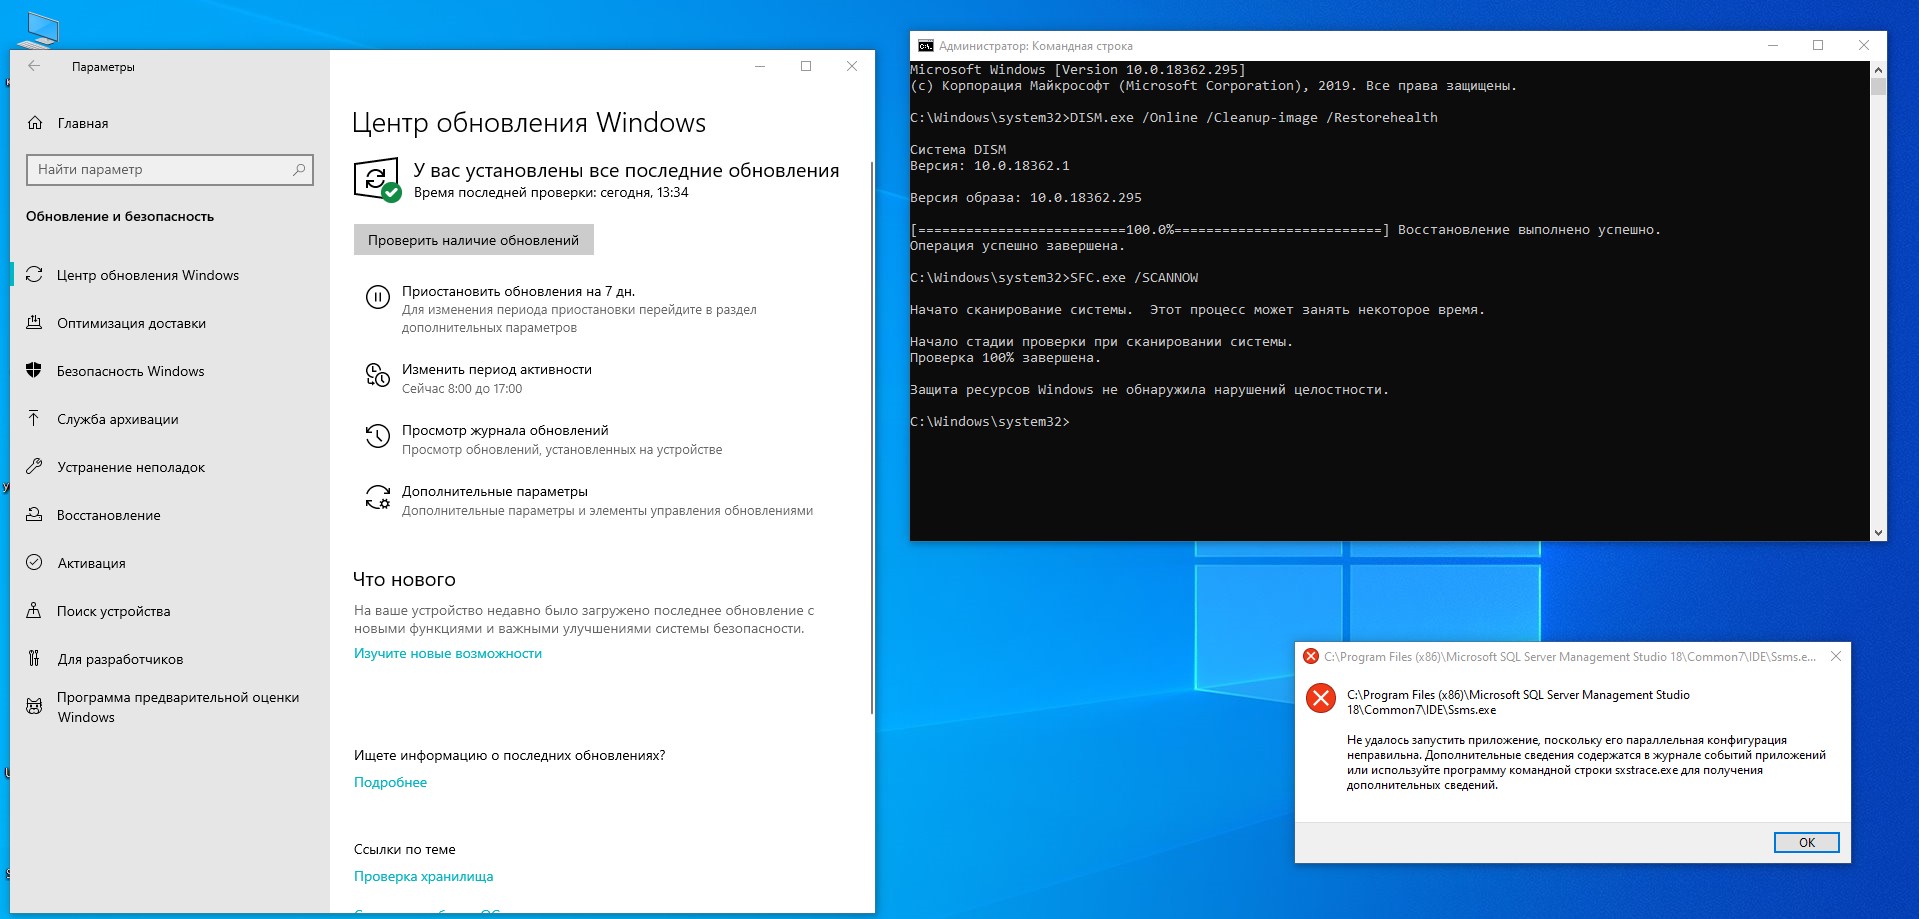Click scroll down arrow in Command Prompt
The width and height of the screenshot is (1919, 919).
(1878, 533)
